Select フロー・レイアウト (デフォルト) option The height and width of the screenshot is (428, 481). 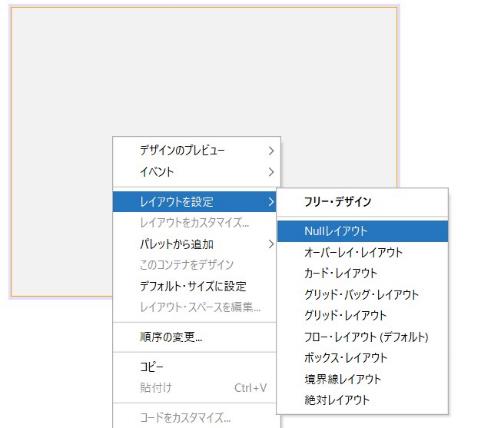coord(362,337)
